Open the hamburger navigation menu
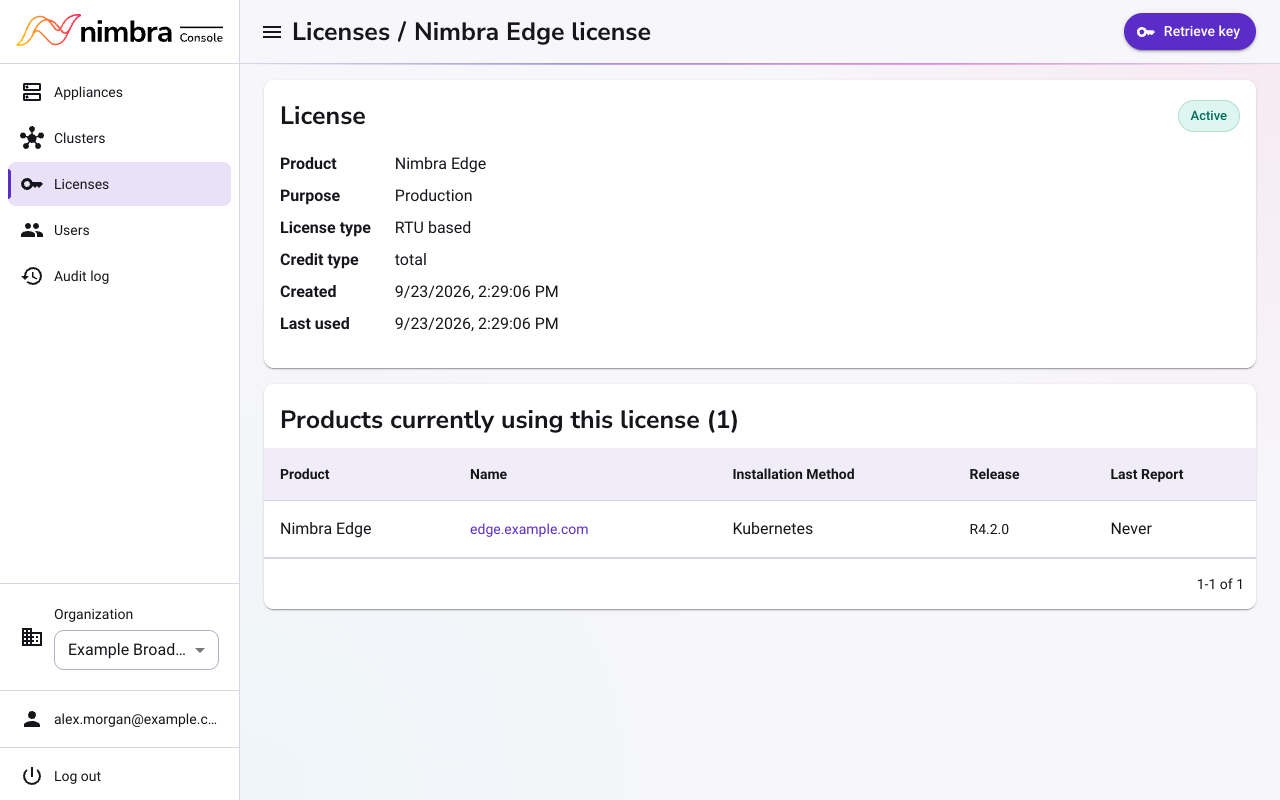The height and width of the screenshot is (800, 1280). pos(271,32)
